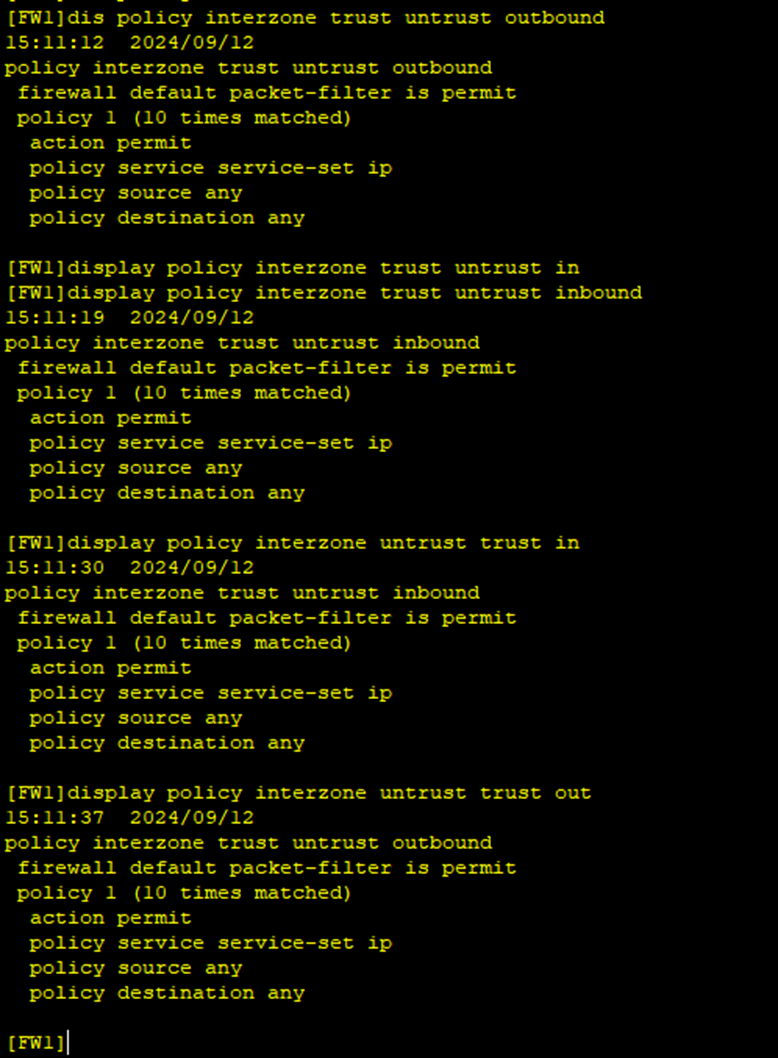Click the output header line directly below 15:11:19

point(242,343)
